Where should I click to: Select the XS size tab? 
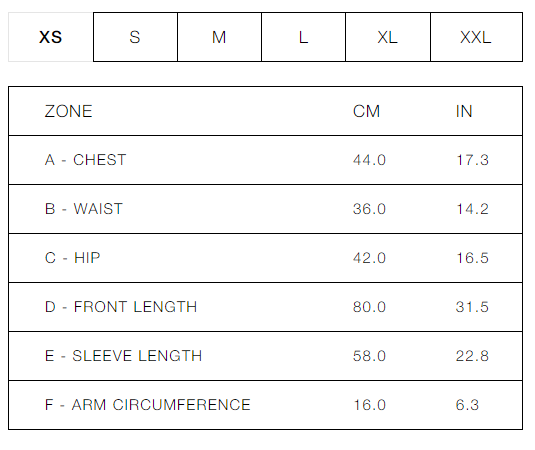pos(50,37)
